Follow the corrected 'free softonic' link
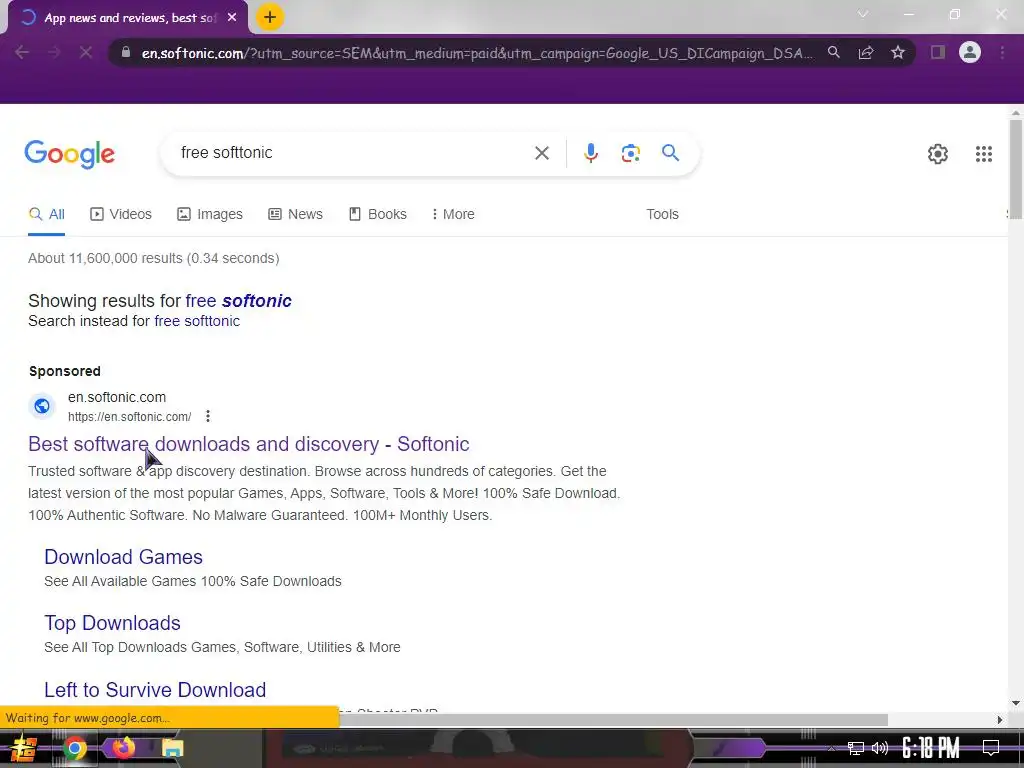This screenshot has height=768, width=1024. 238,300
